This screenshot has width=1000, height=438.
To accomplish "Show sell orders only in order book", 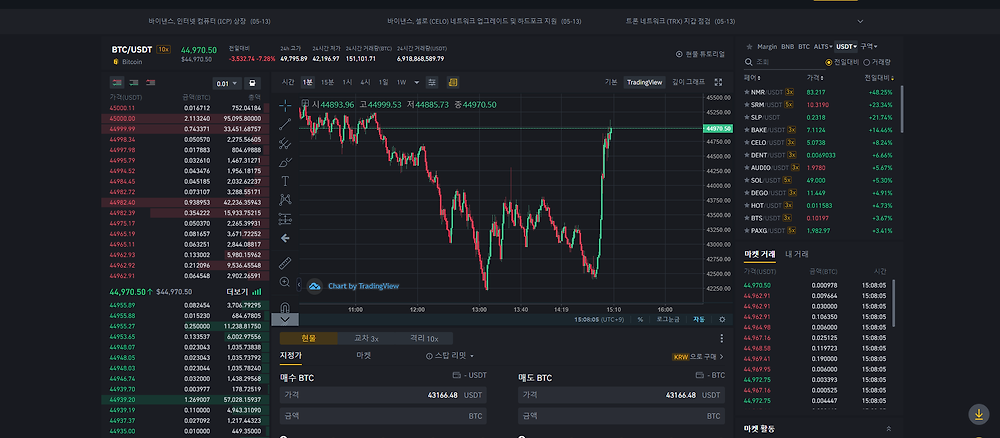I will (x=149, y=82).
